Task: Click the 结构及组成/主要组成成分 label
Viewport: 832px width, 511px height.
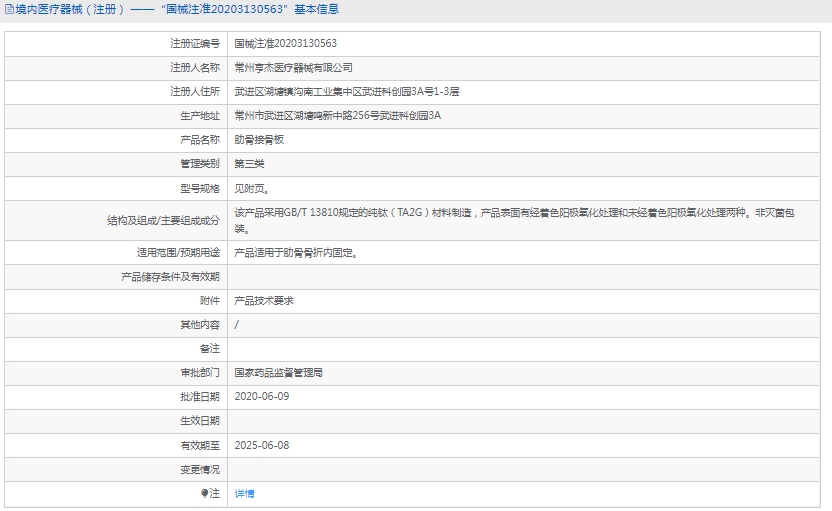Action: tap(163, 220)
